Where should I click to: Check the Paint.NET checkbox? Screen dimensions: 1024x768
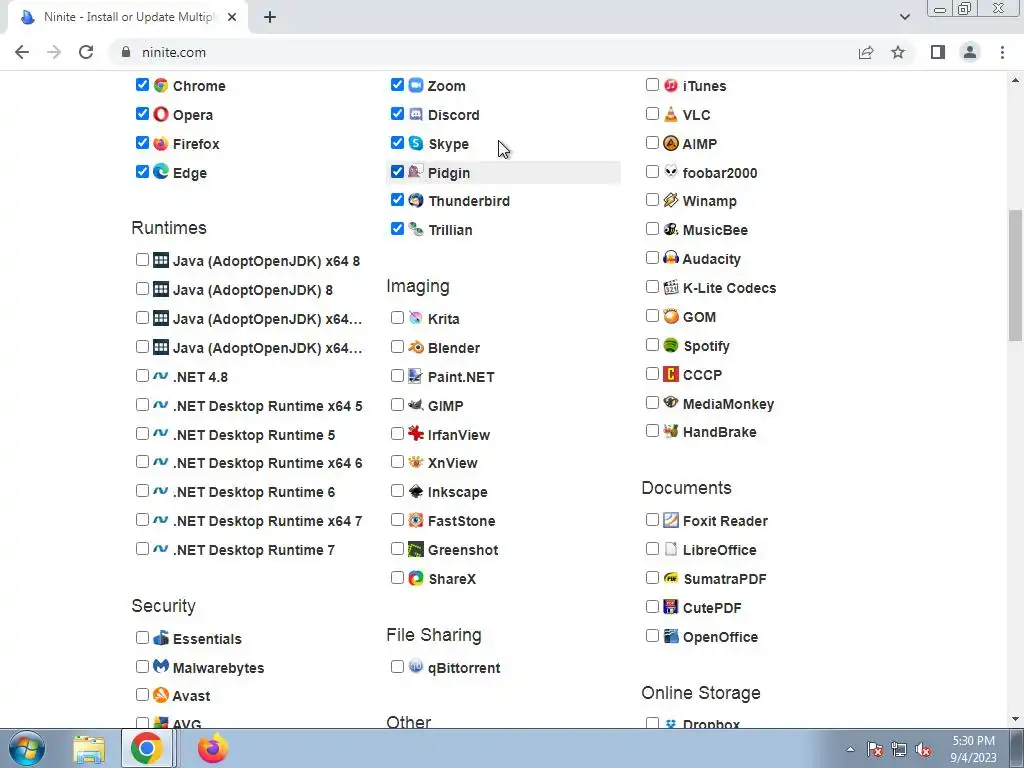pyautogui.click(x=397, y=376)
